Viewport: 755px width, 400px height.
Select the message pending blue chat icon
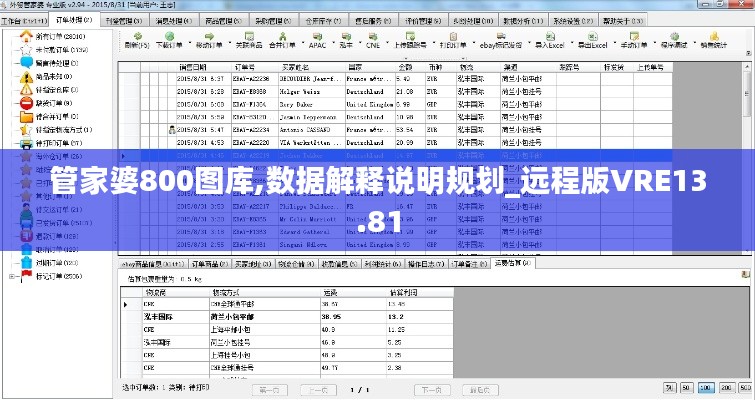pos(26,62)
